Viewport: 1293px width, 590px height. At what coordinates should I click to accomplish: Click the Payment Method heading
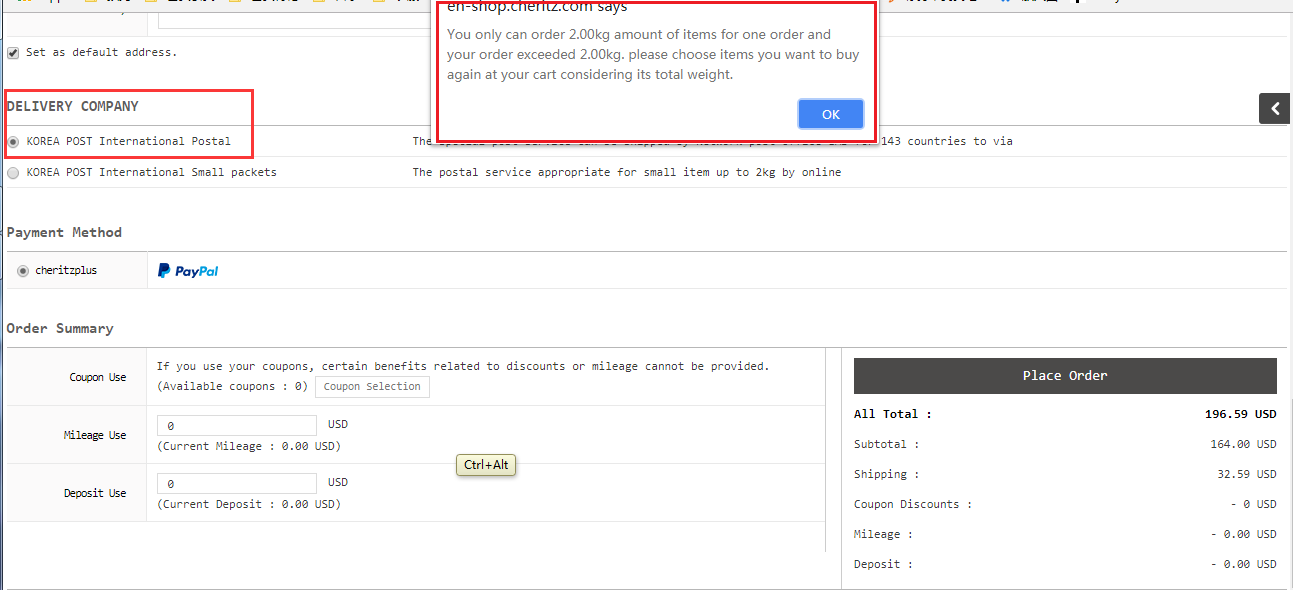point(64,232)
